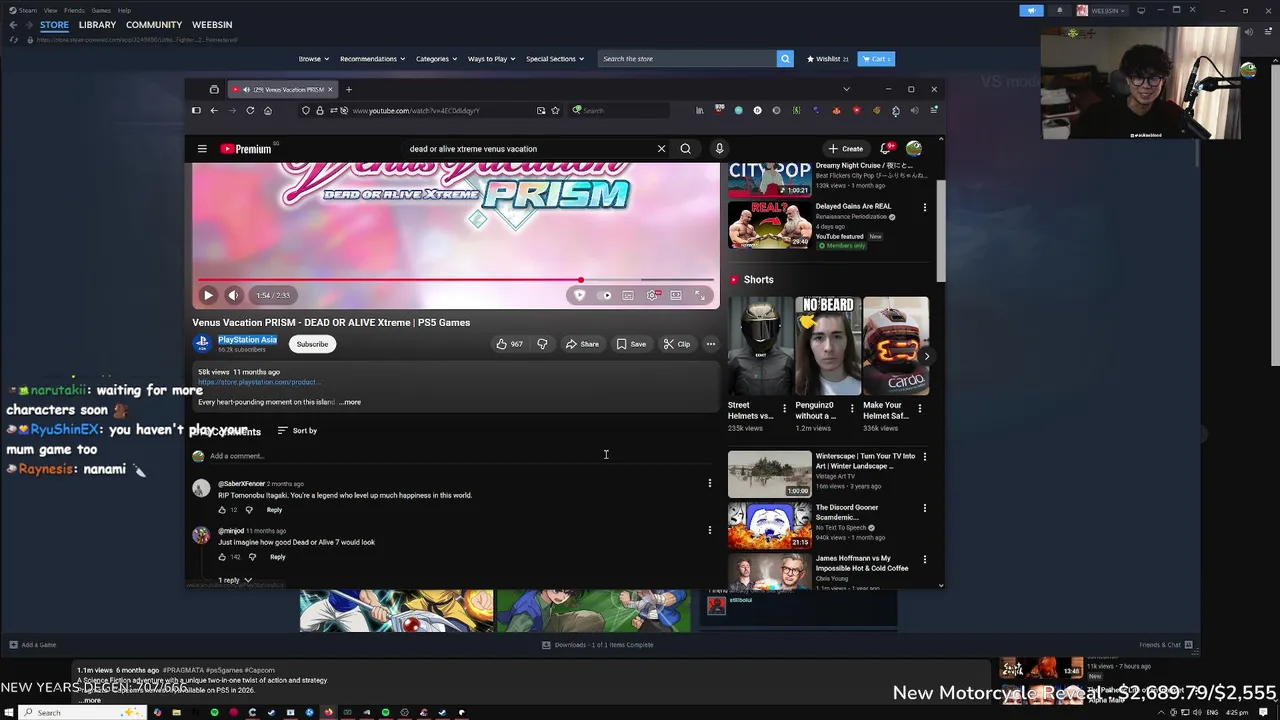
Task: Like the video with 967 likes
Action: [510, 344]
